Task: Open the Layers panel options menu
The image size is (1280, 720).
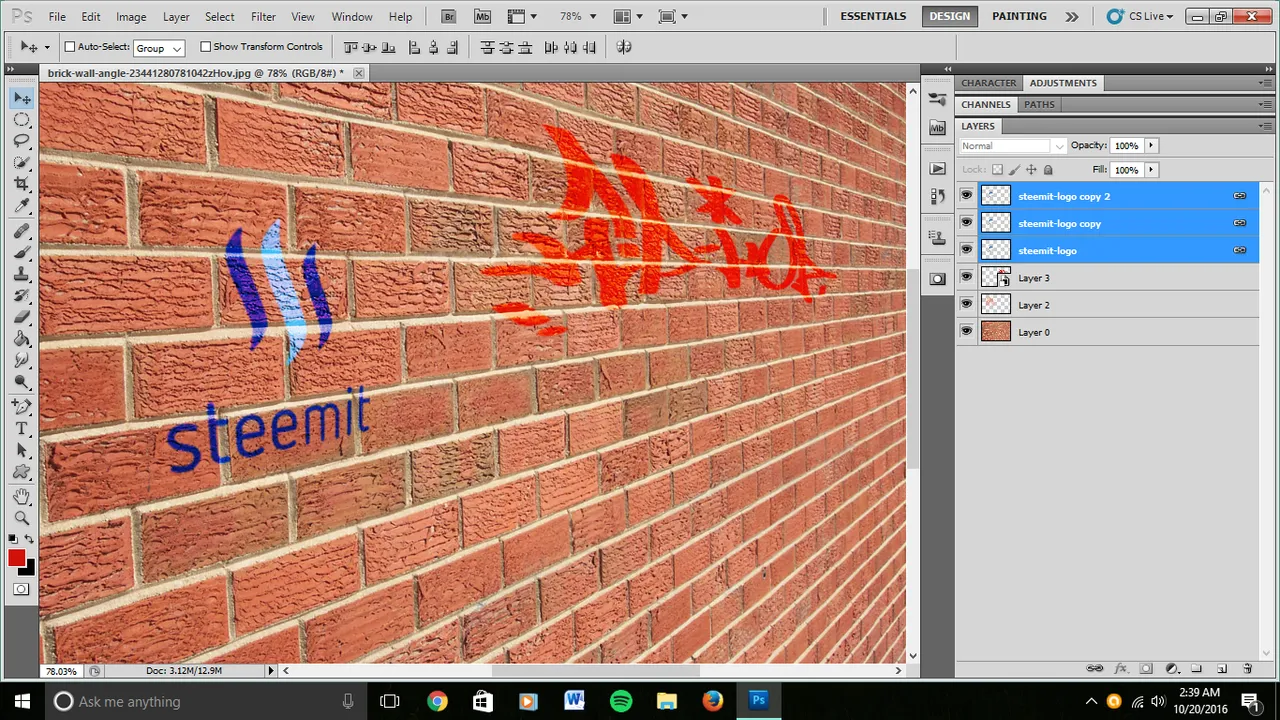Action: tap(1267, 126)
